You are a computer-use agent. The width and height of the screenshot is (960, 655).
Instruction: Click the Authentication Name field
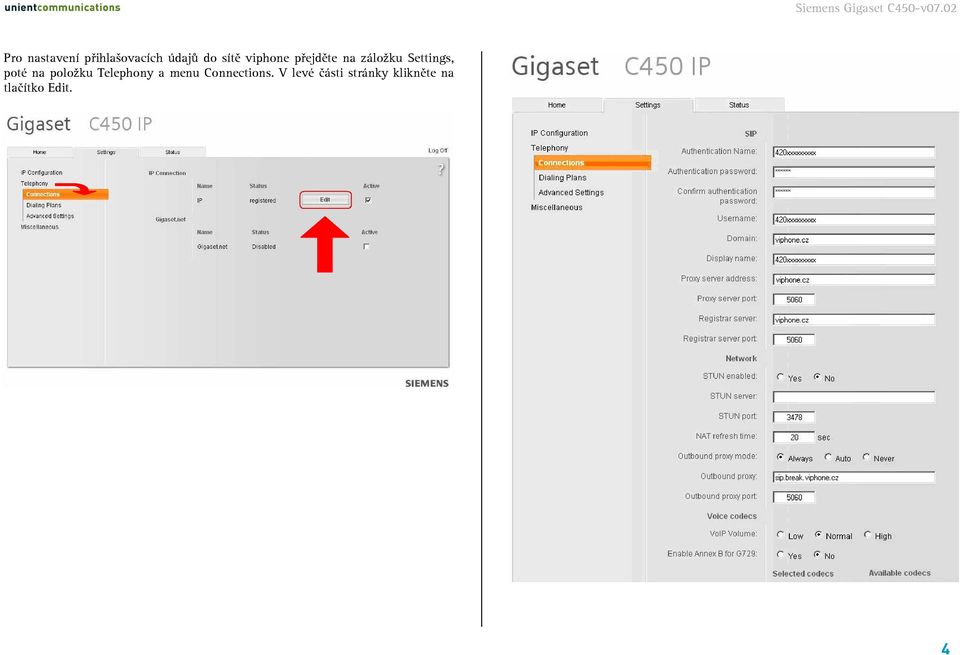[853, 152]
